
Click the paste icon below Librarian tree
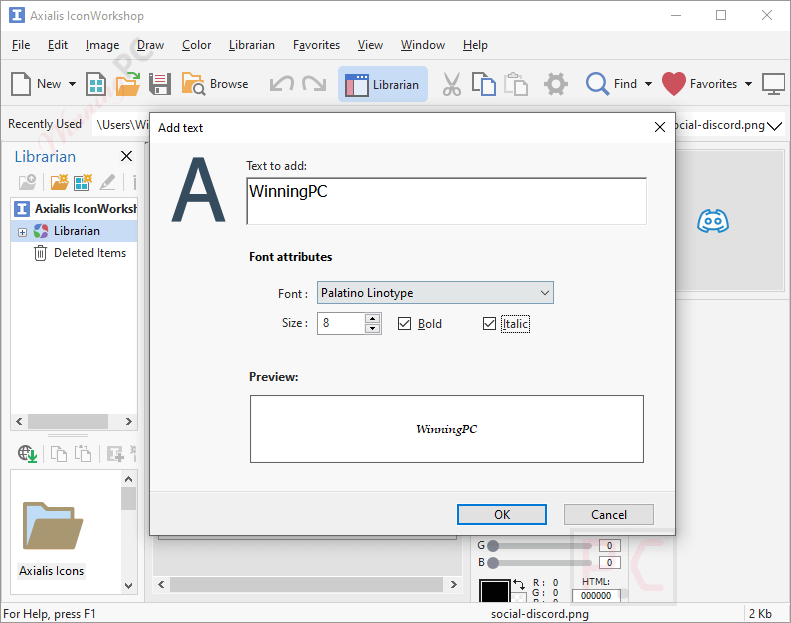pyautogui.click(x=83, y=454)
